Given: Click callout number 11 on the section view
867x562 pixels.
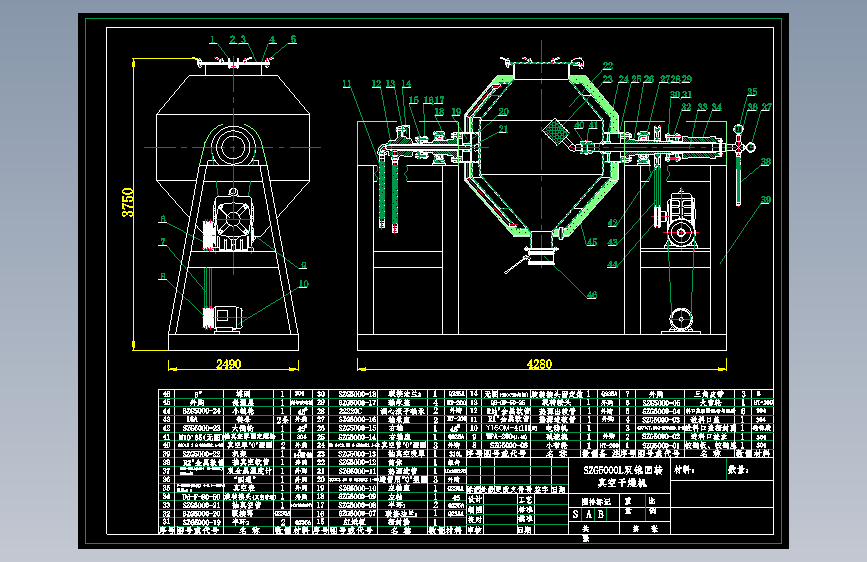Looking at the screenshot, I should (347, 84).
